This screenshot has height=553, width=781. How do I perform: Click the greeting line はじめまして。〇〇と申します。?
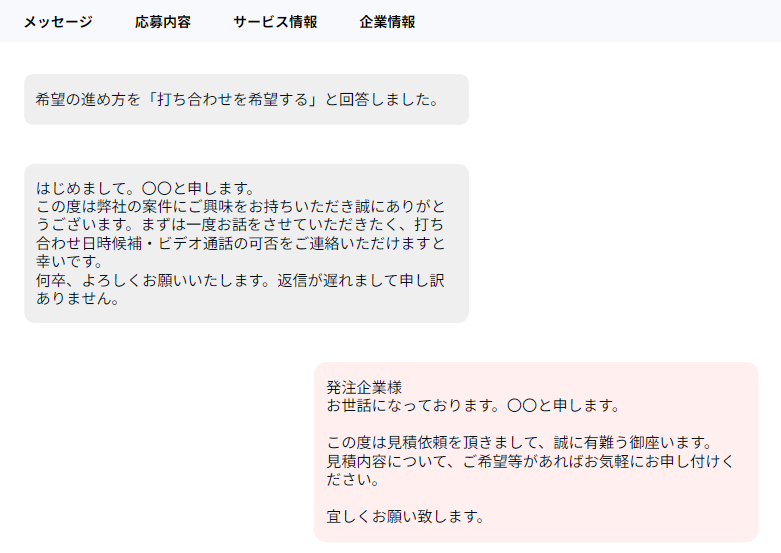click(145, 188)
